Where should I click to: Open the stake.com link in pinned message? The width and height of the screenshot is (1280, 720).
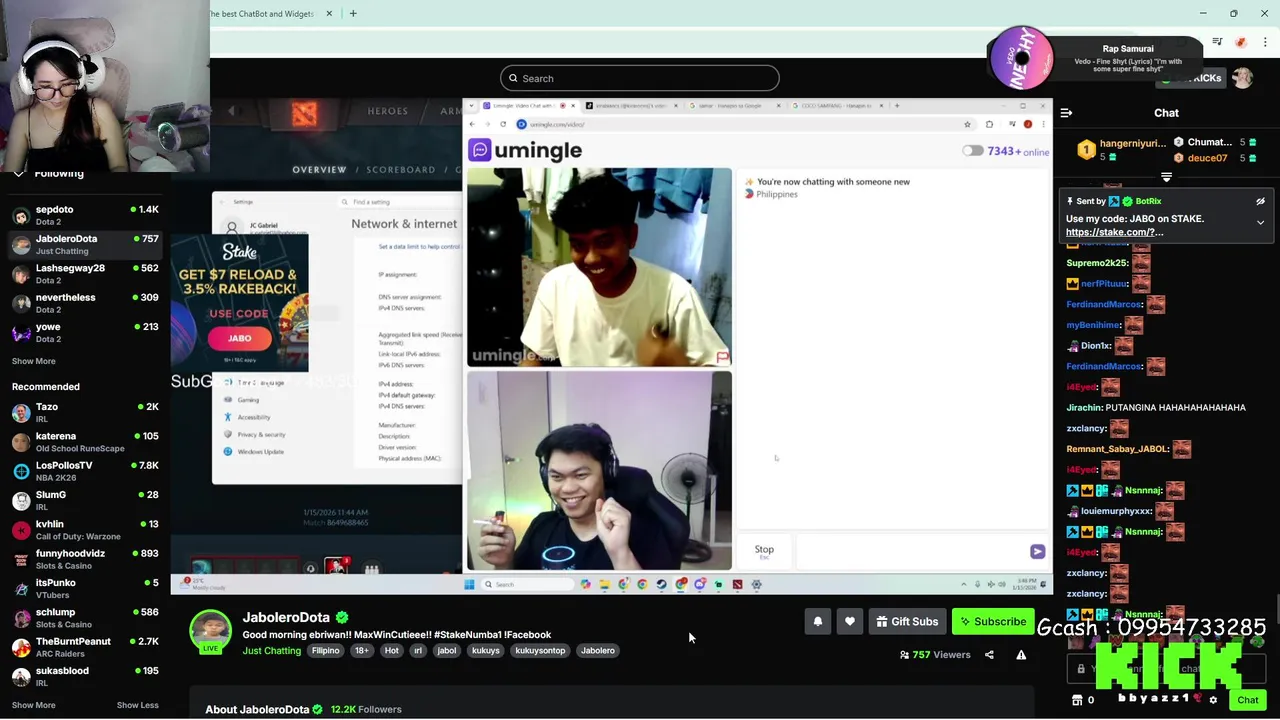point(1114,232)
